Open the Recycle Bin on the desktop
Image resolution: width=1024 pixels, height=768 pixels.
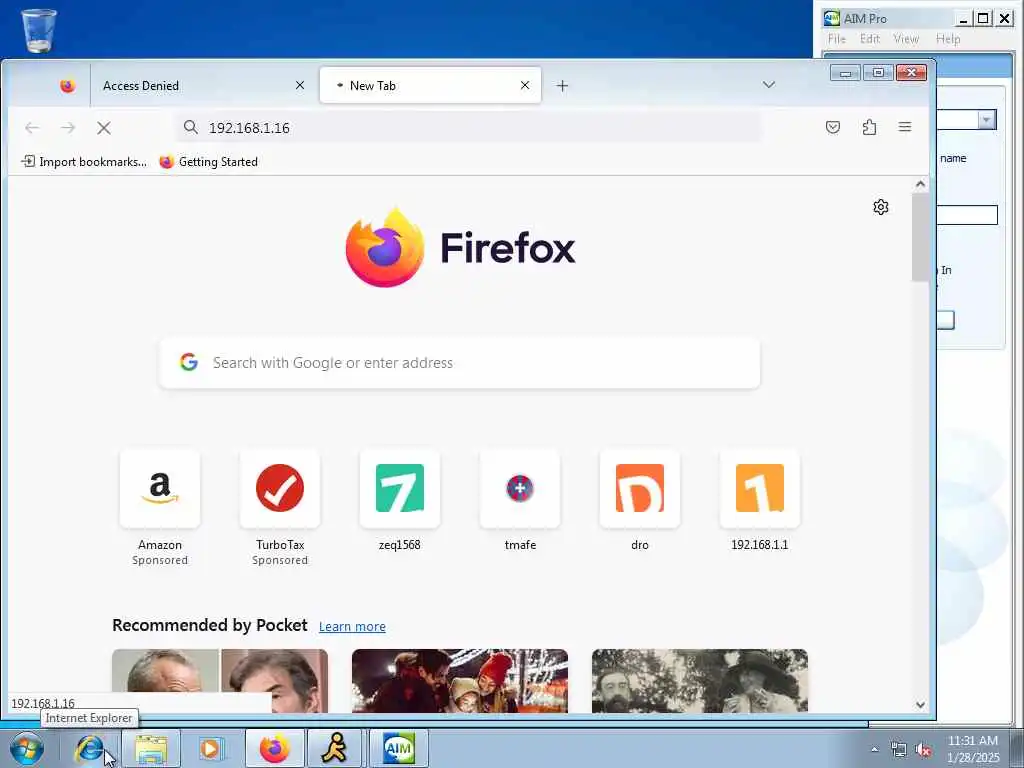(39, 30)
